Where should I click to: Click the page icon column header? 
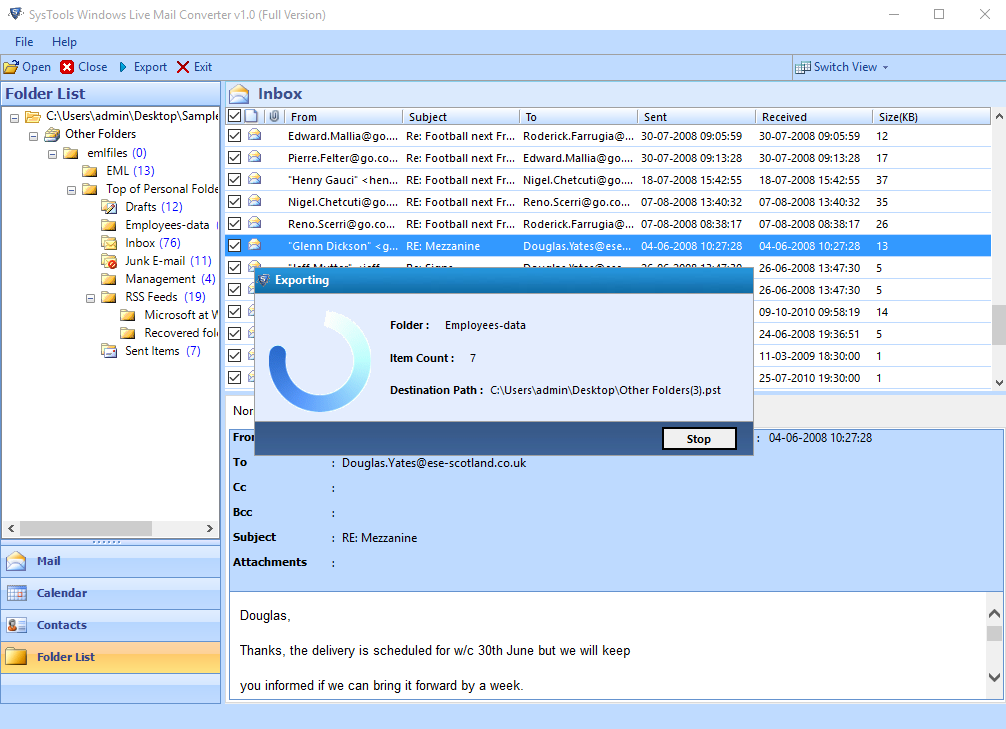tap(252, 116)
